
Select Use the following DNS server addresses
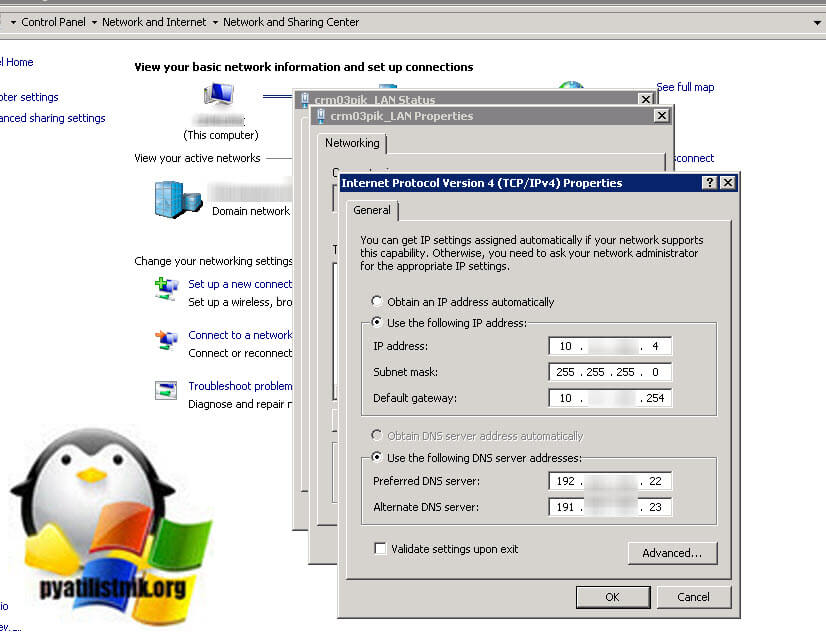click(x=377, y=458)
